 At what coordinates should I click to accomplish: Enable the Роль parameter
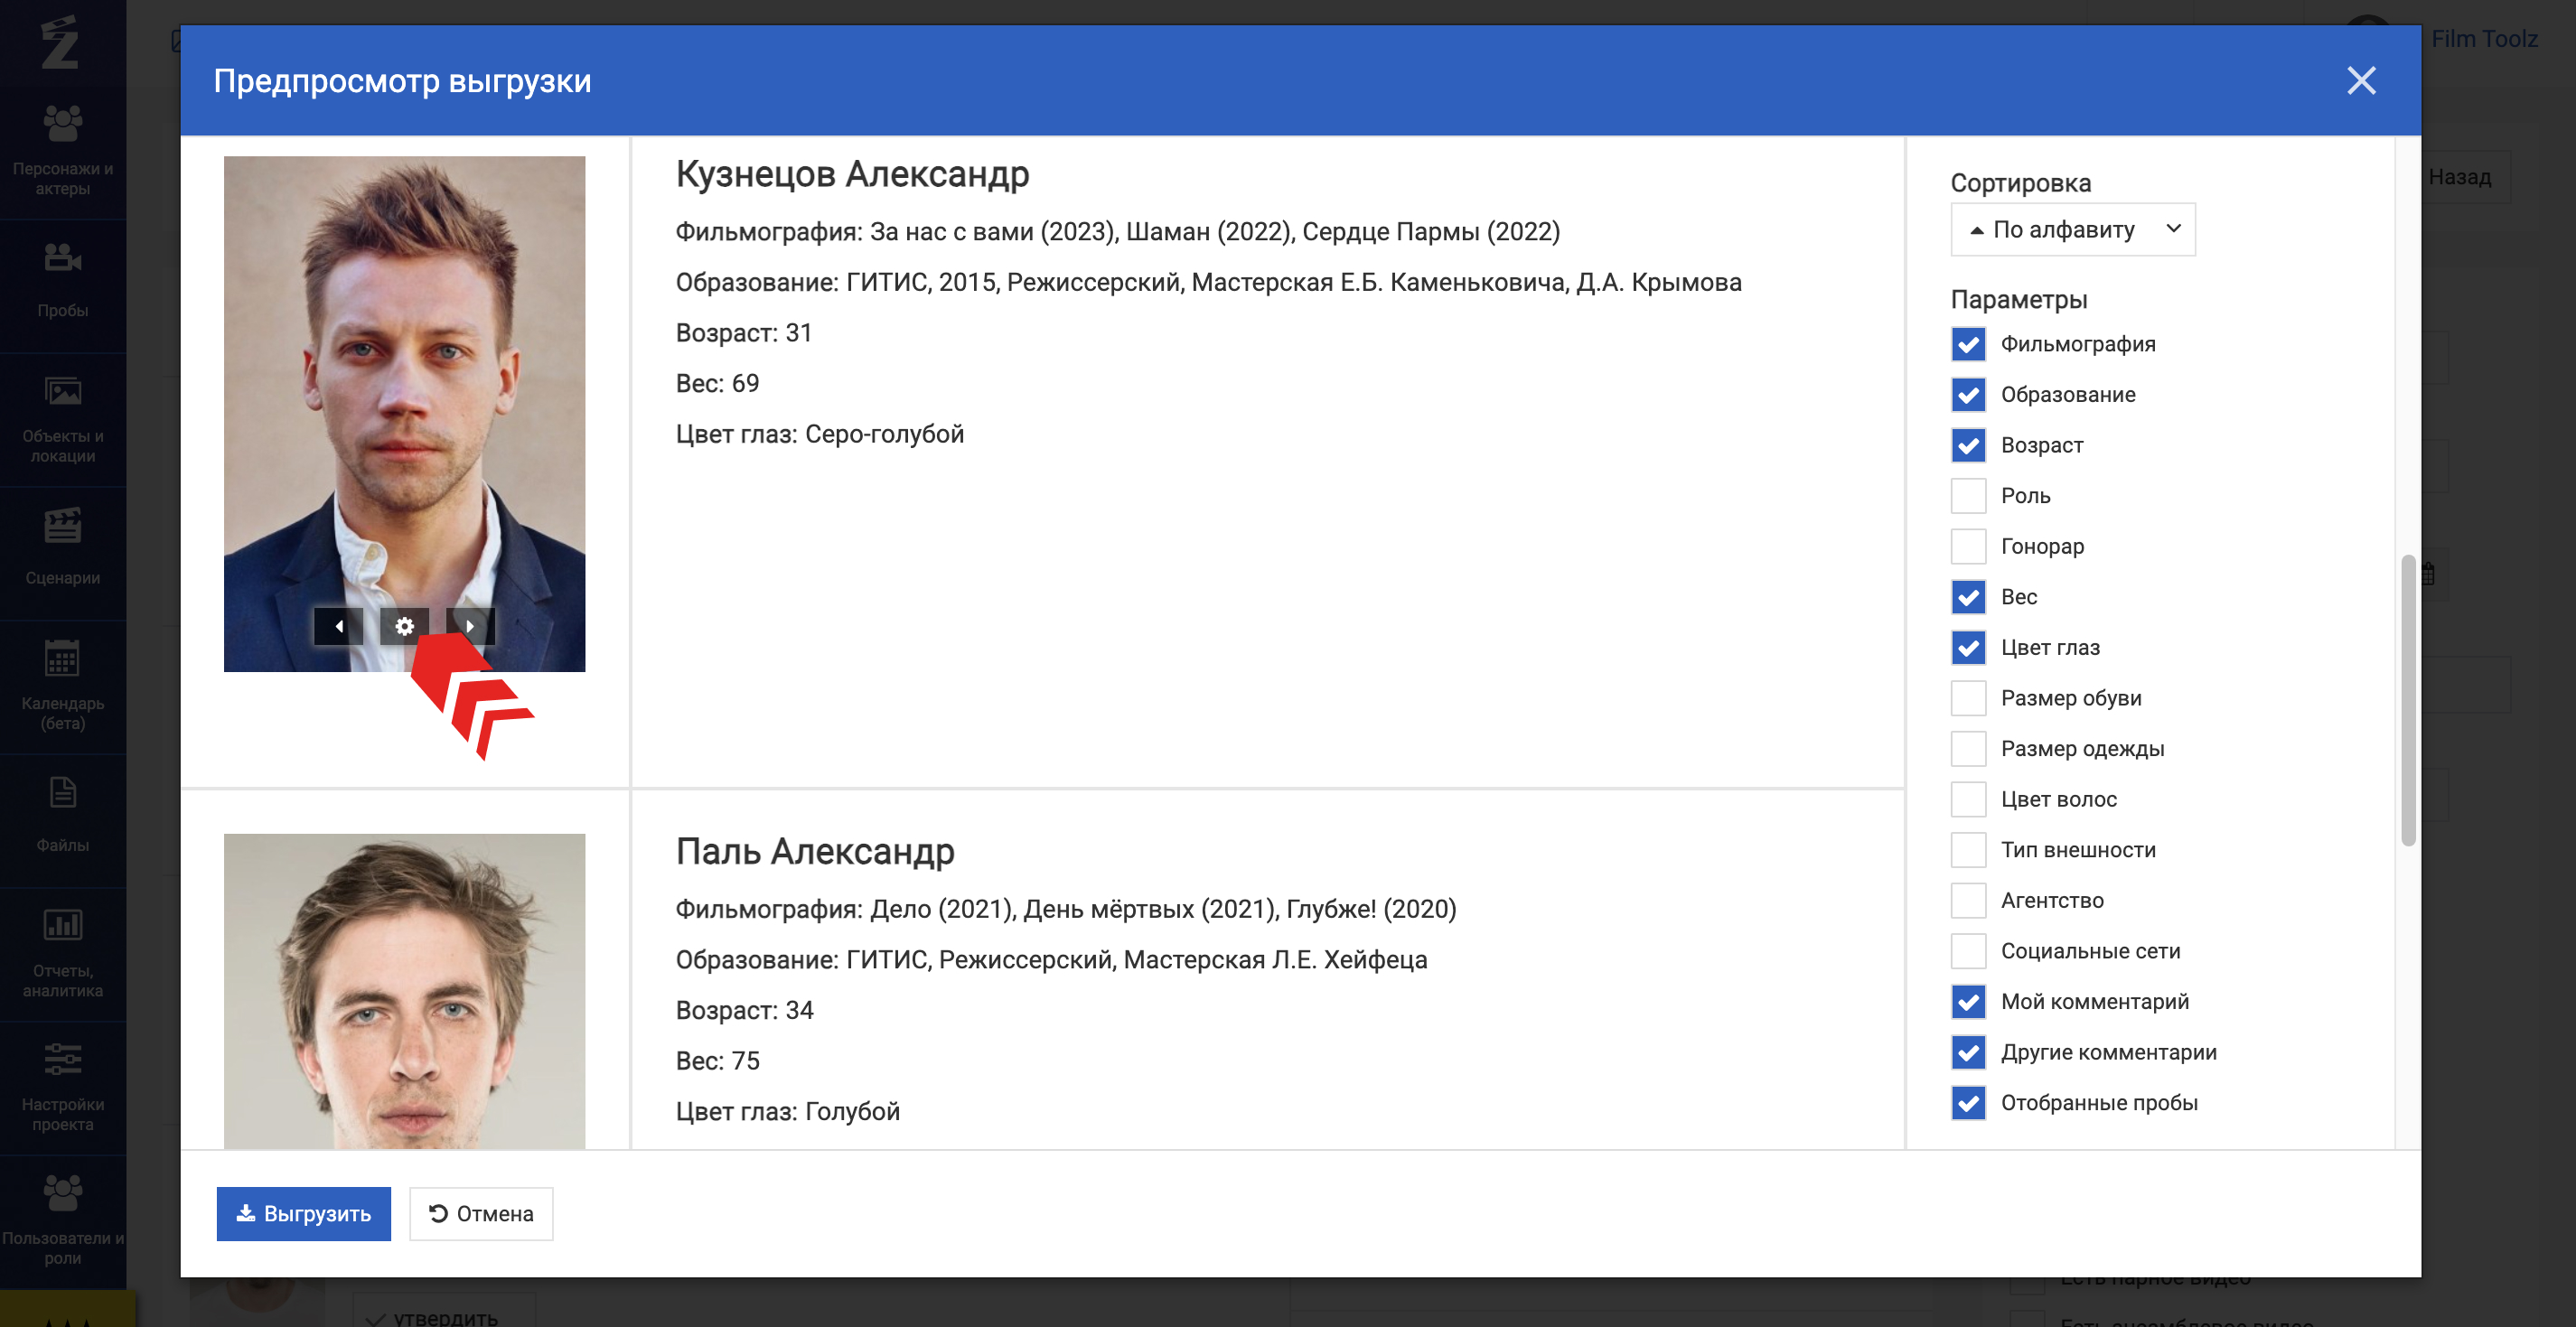point(1968,496)
